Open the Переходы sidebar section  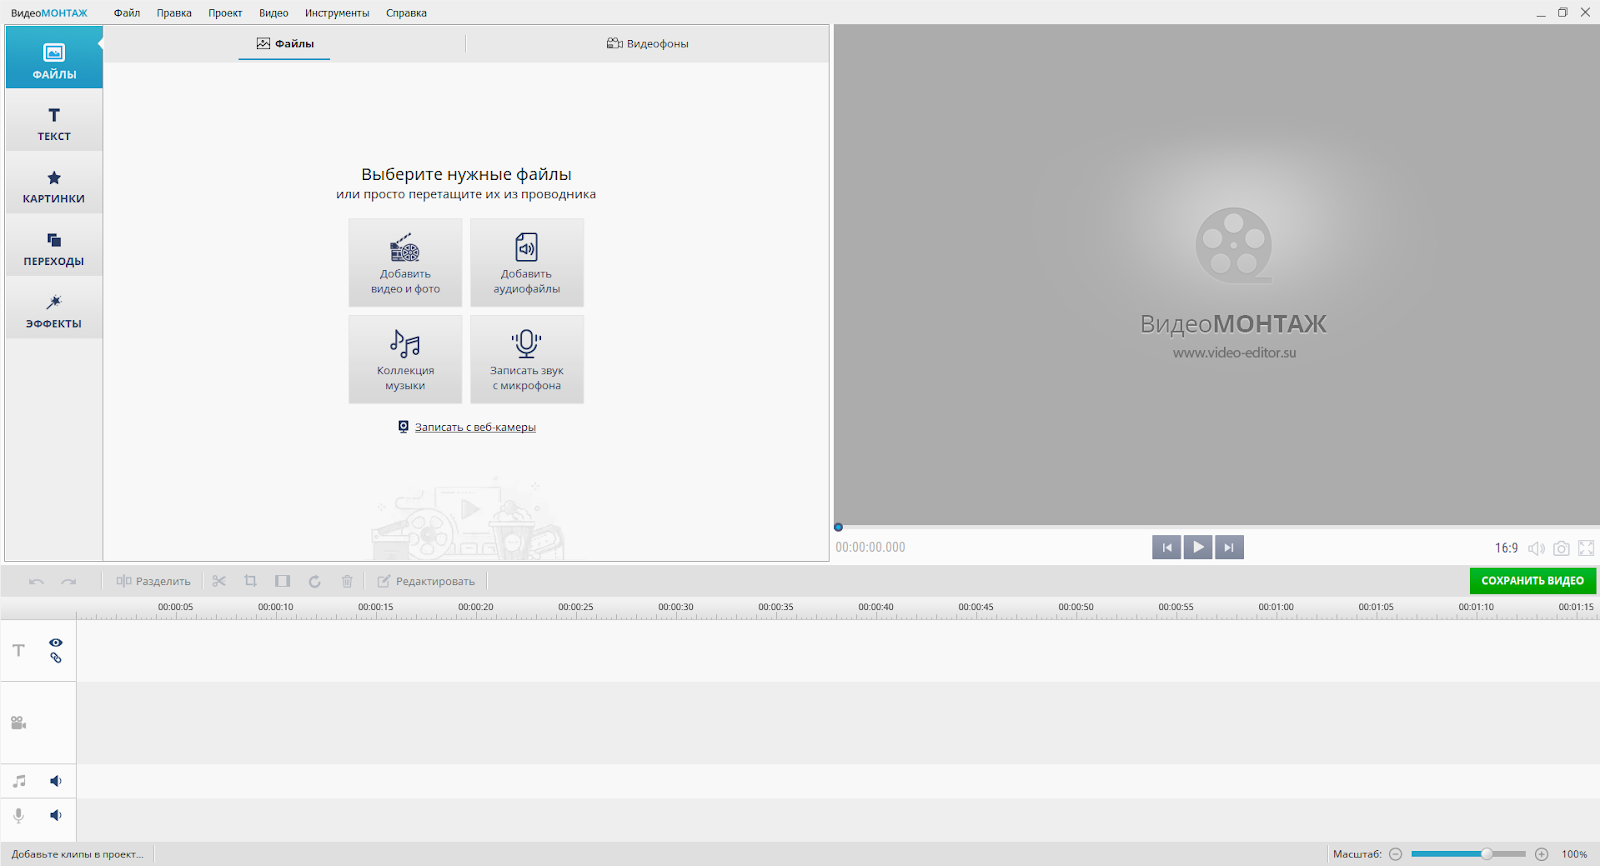pyautogui.click(x=54, y=245)
